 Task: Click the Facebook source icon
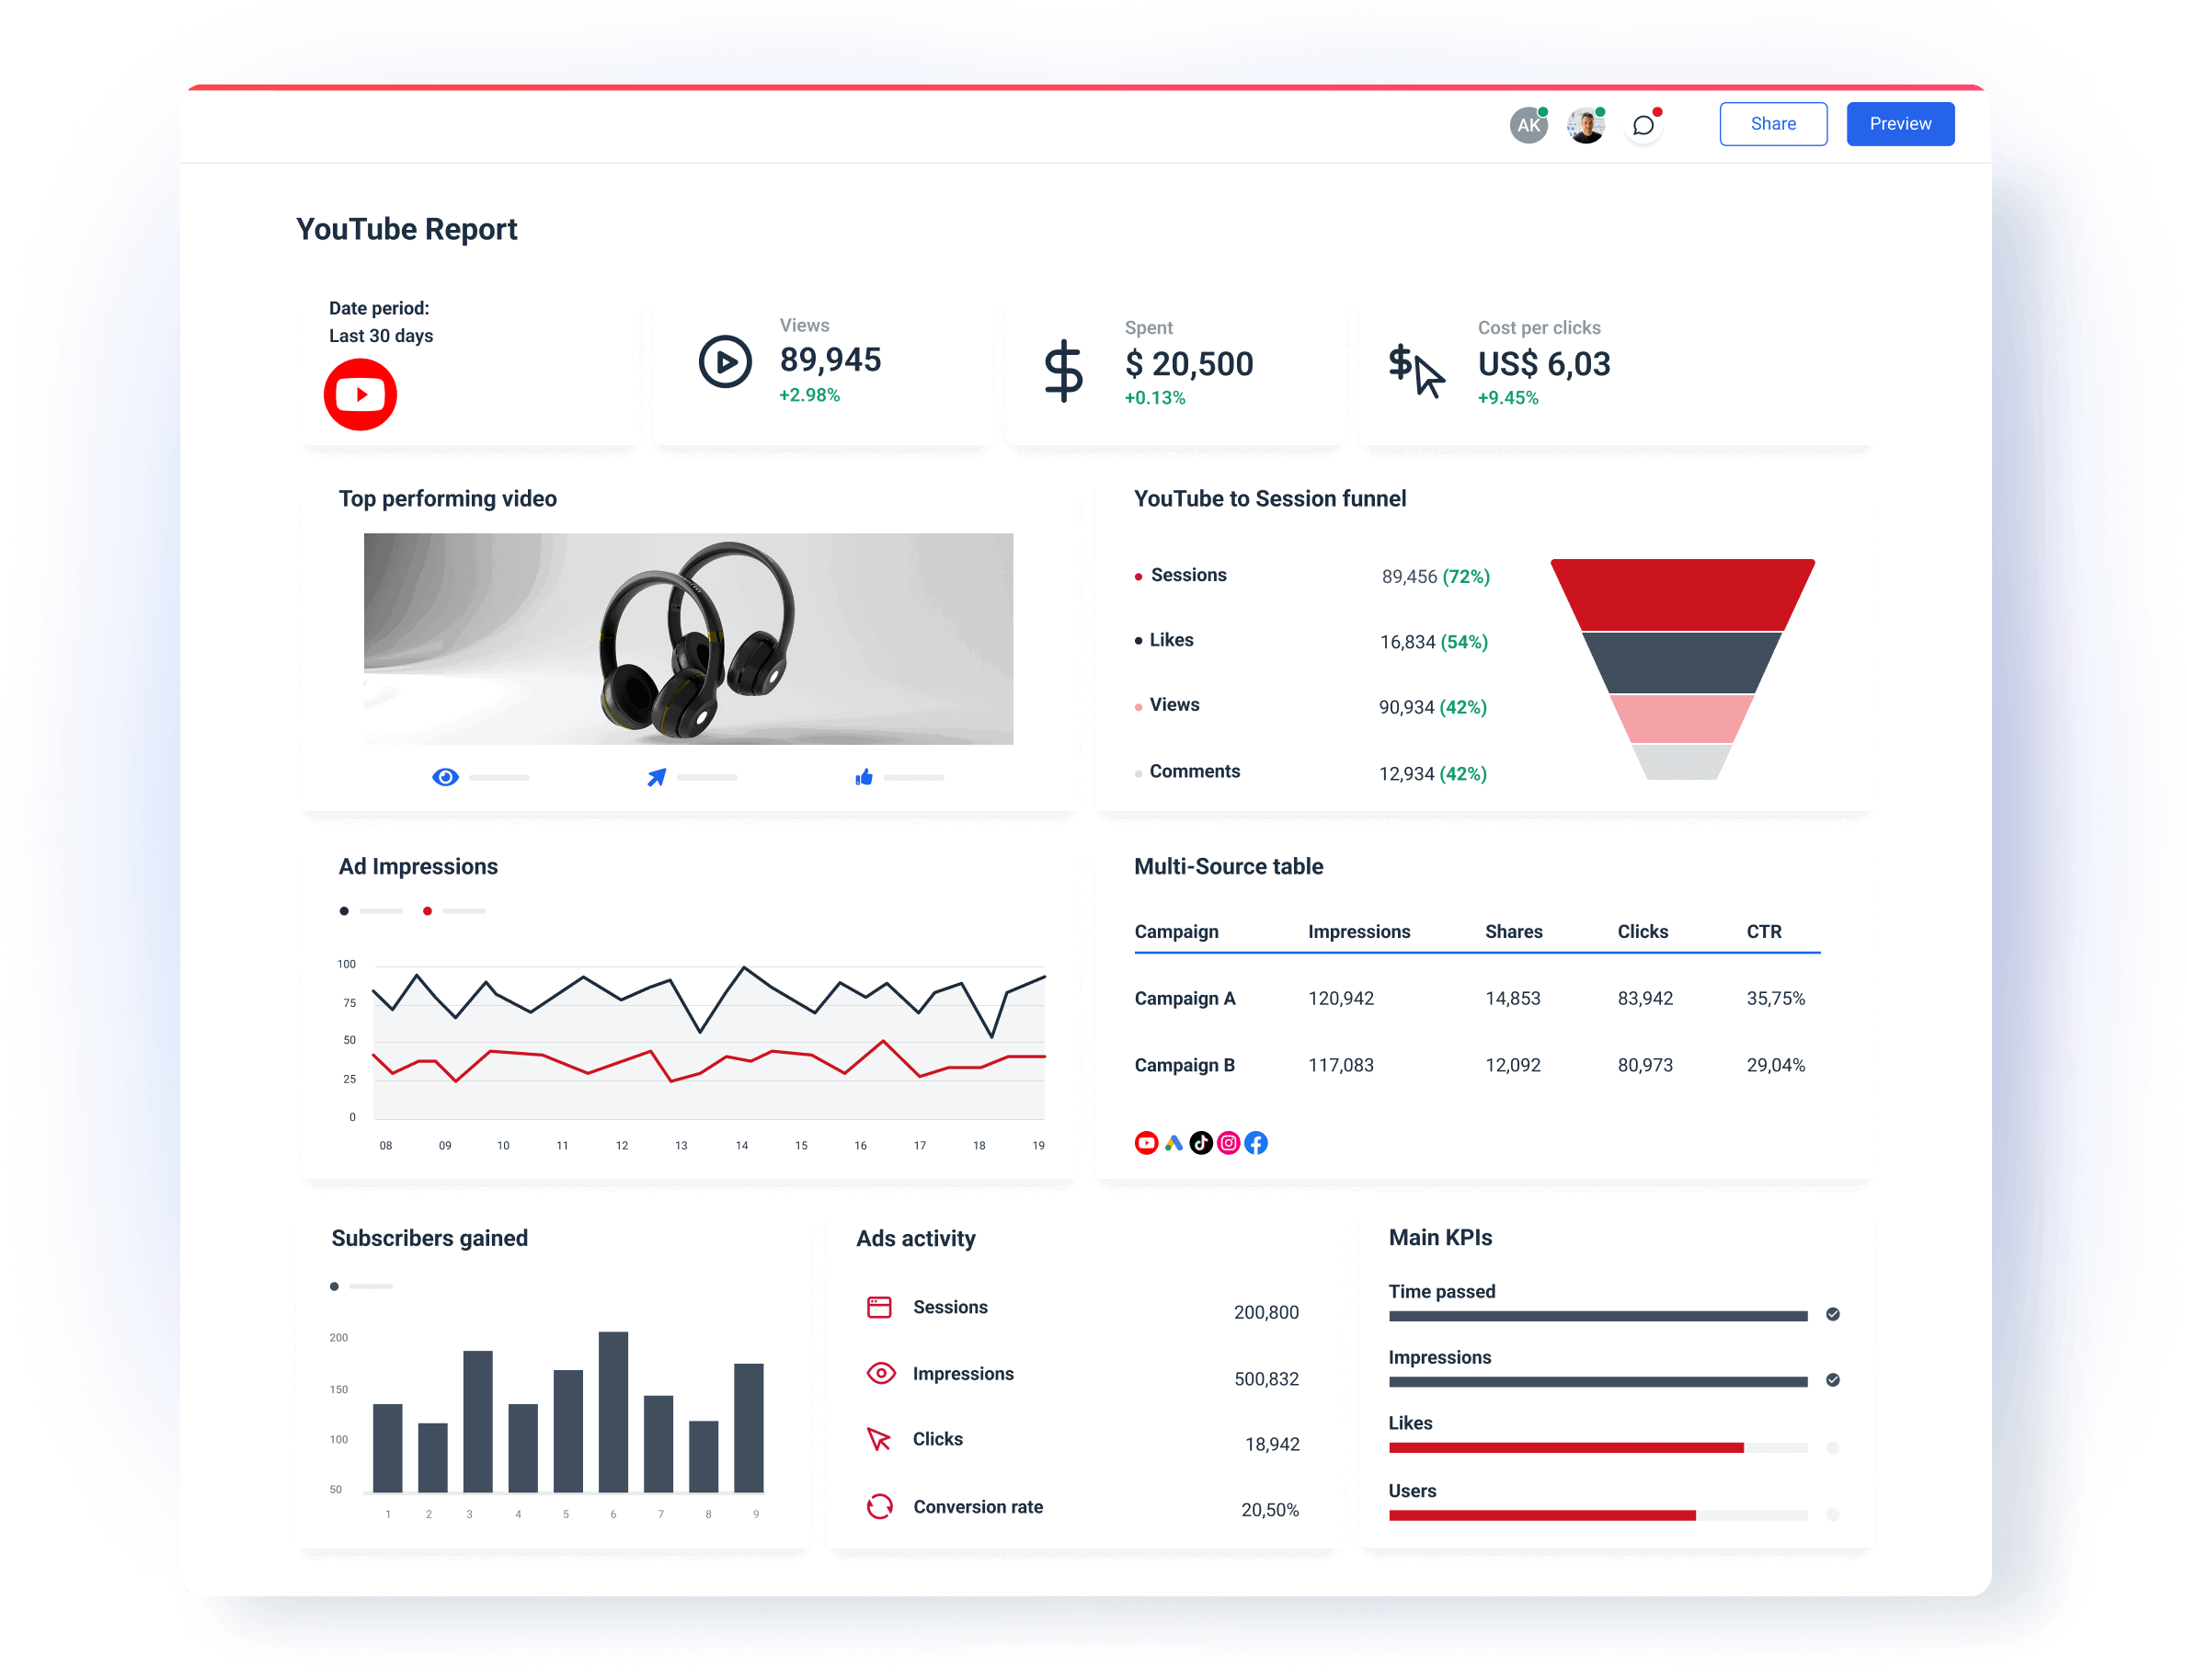pos(1256,1143)
